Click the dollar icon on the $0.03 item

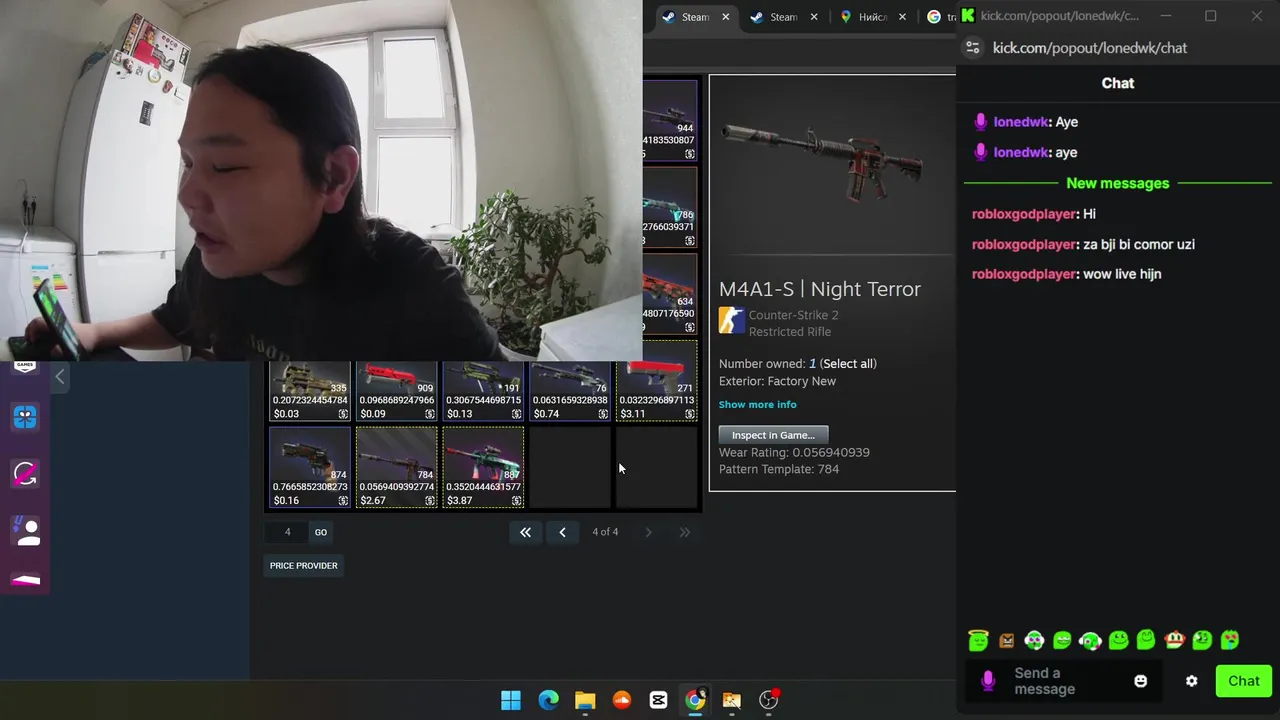click(x=343, y=414)
